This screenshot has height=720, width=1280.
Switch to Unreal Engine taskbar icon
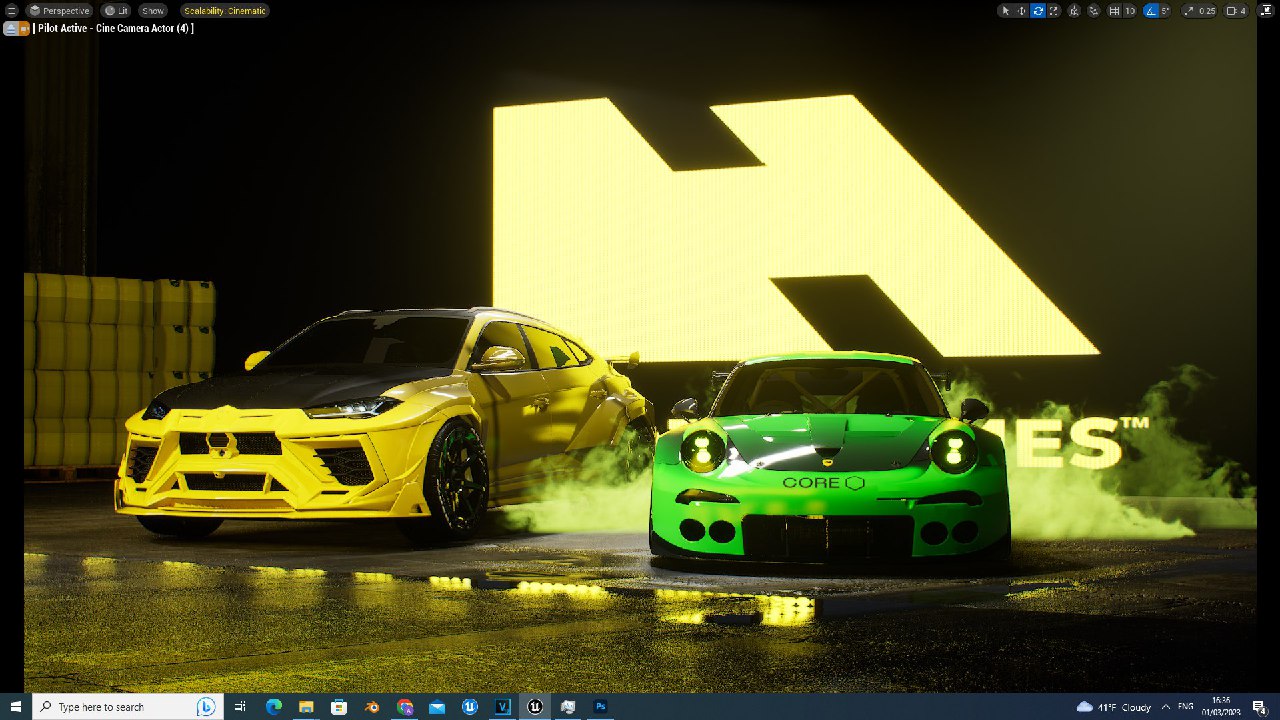tap(535, 706)
